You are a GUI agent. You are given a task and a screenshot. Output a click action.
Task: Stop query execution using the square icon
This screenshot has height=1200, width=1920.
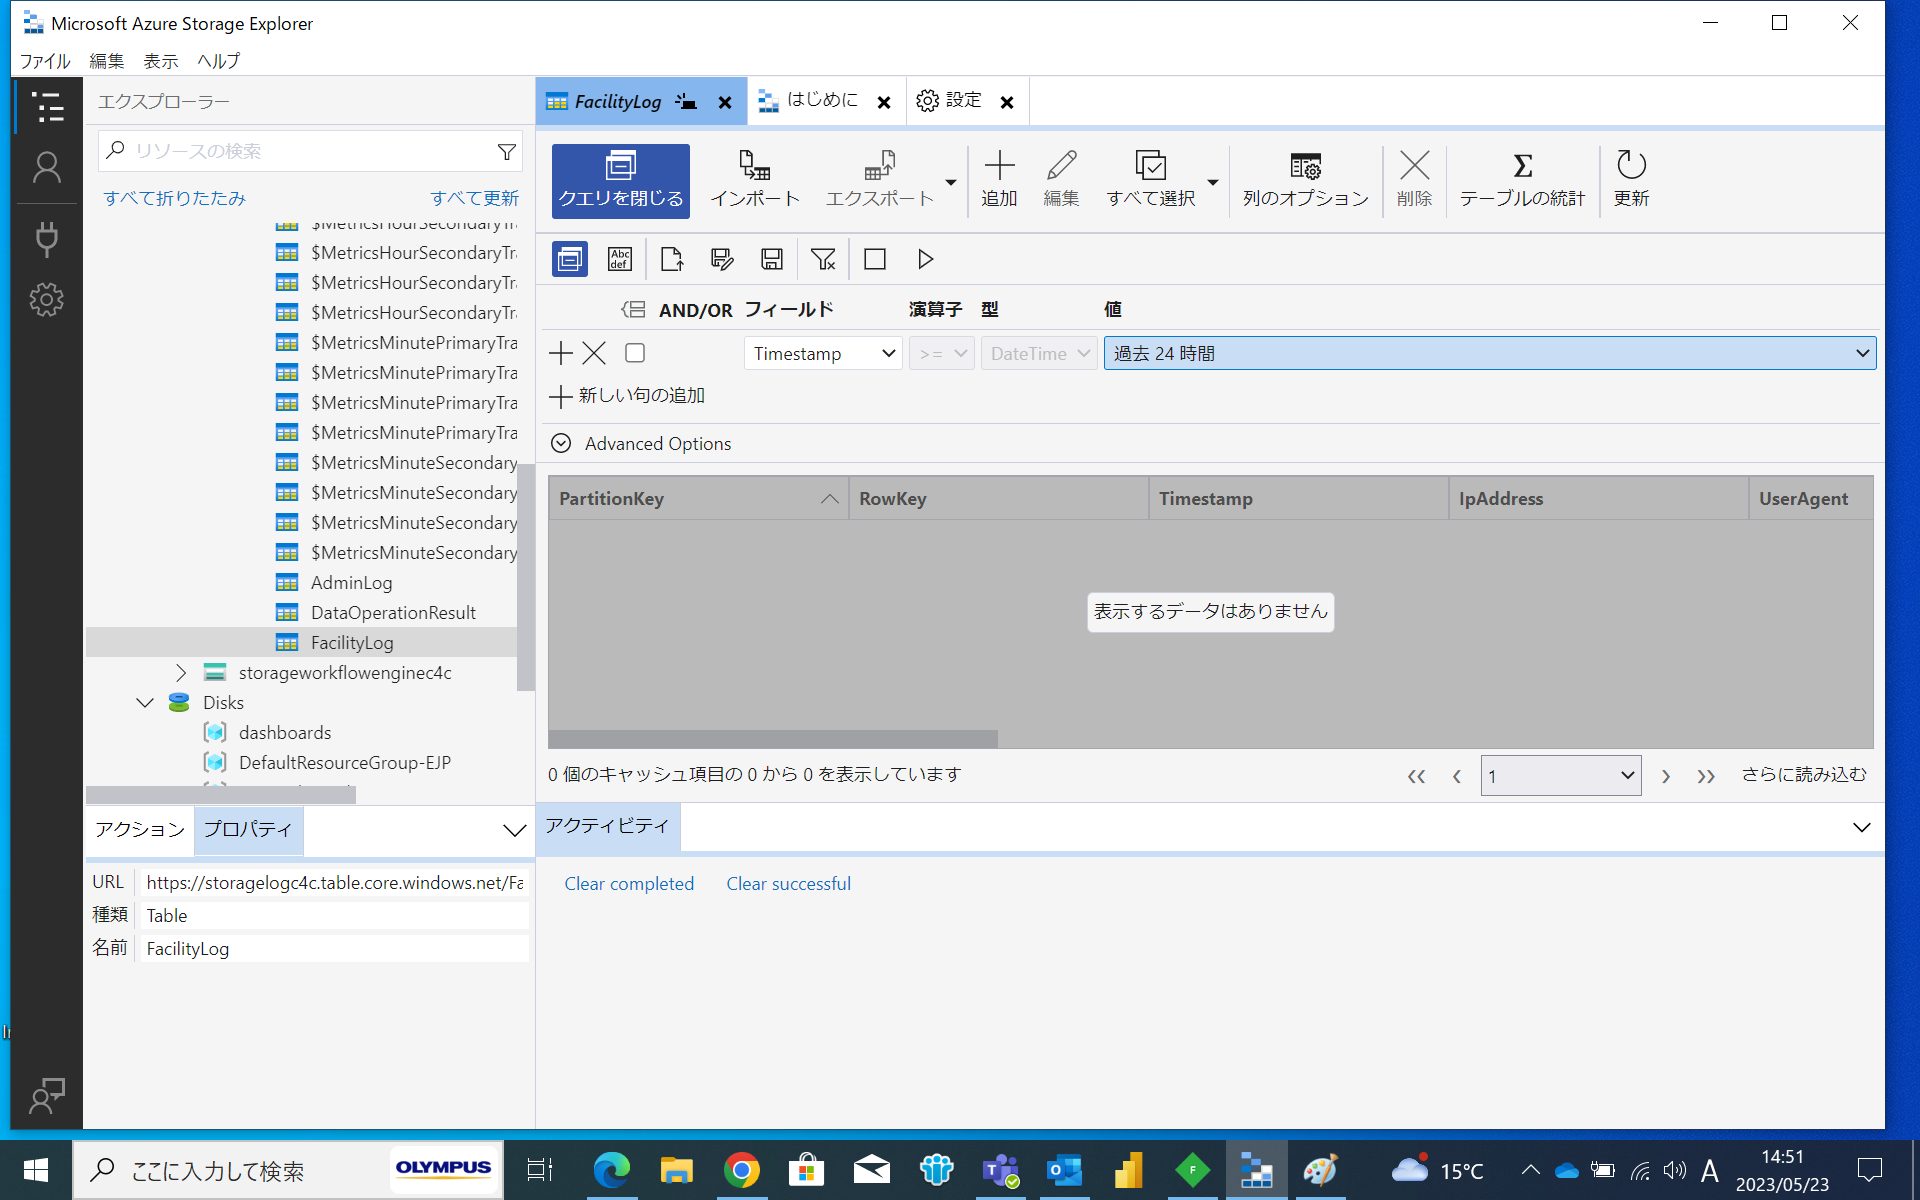874,259
